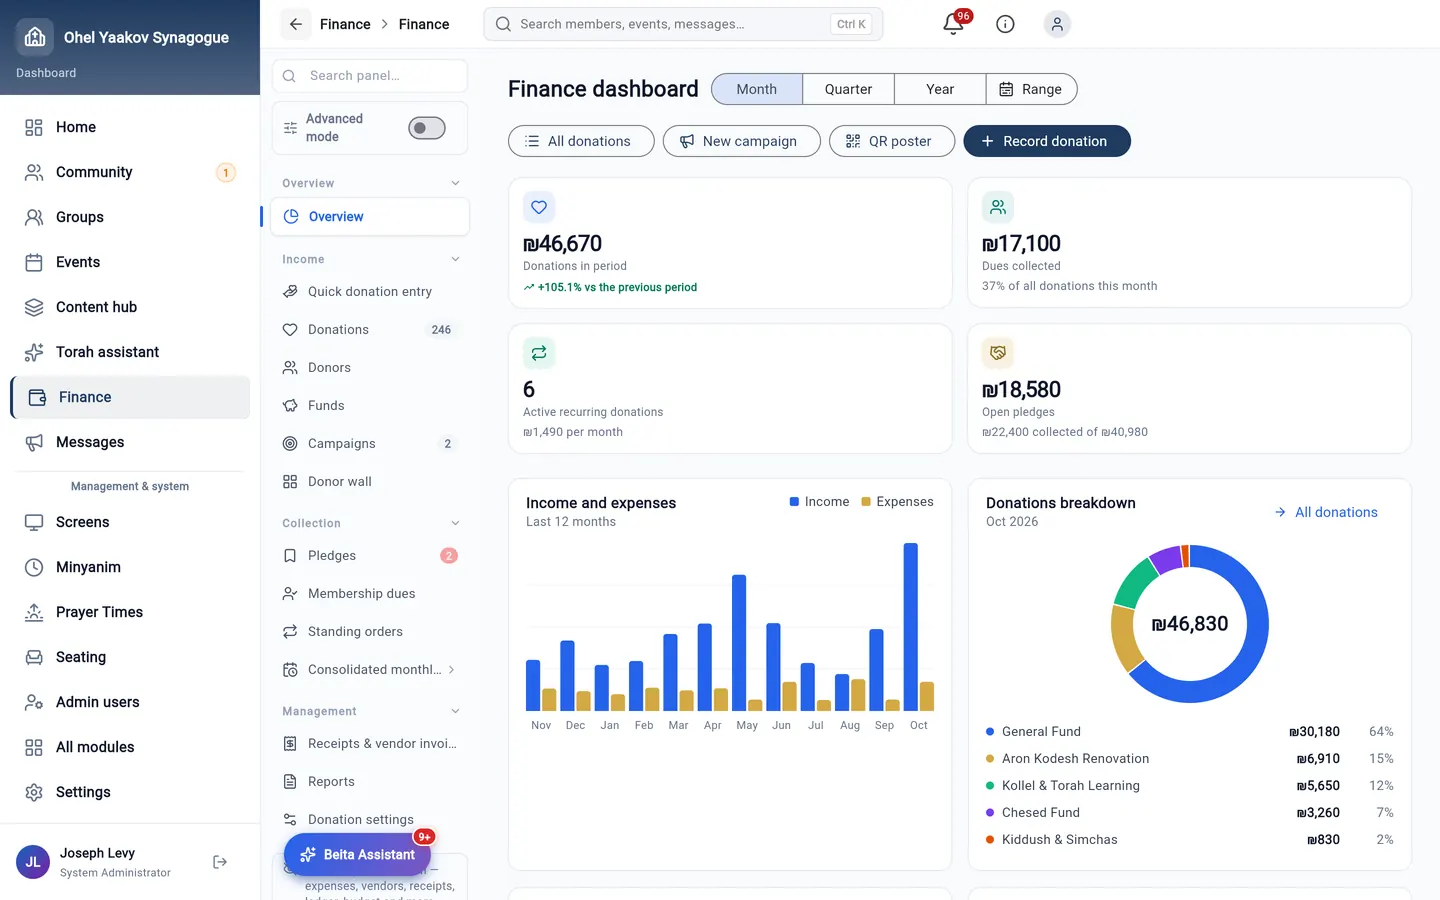Click the recurring arrows icon on the card
1440x900 pixels.
[x=539, y=353]
